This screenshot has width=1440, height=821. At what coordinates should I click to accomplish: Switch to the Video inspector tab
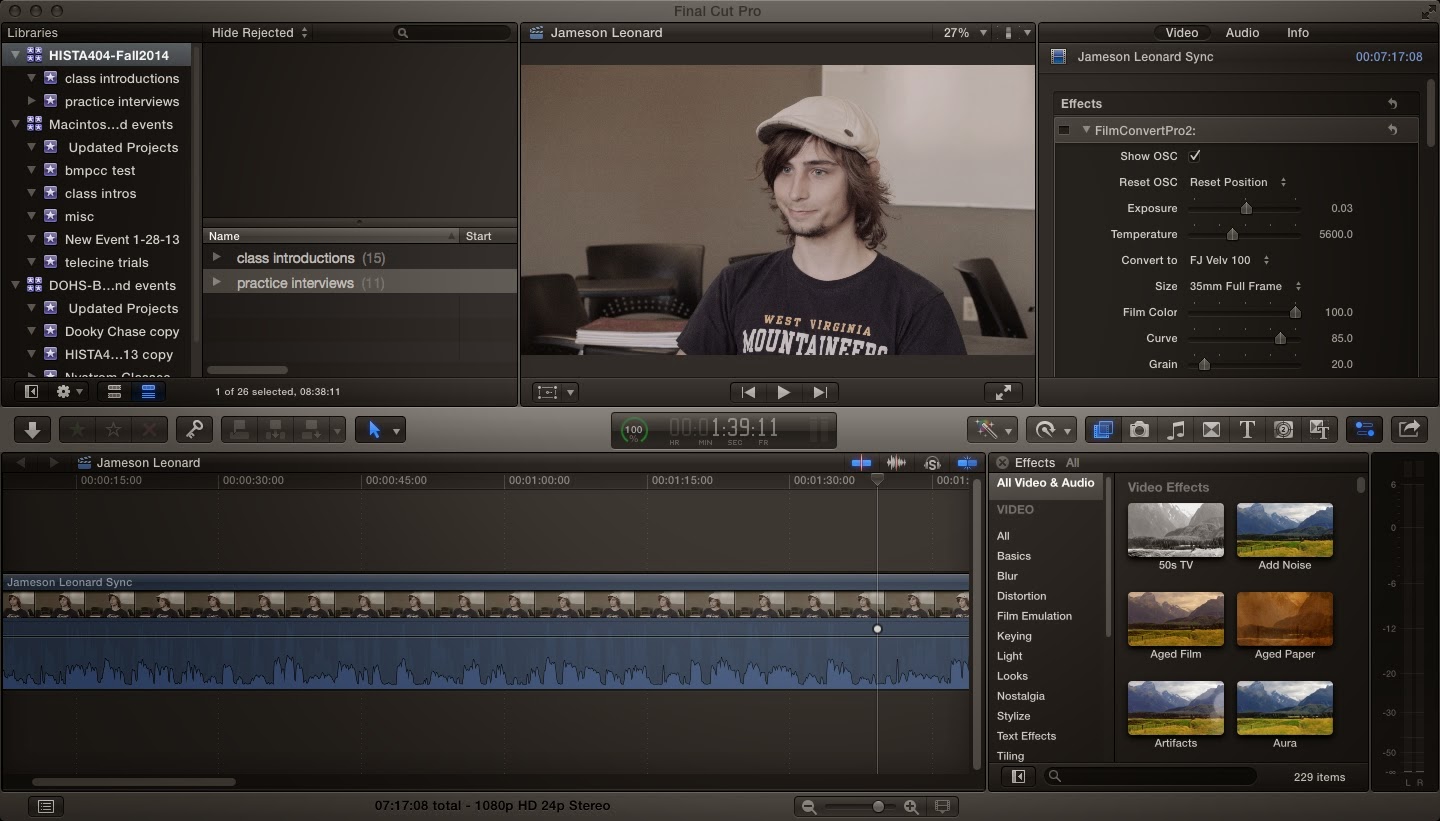[1181, 33]
